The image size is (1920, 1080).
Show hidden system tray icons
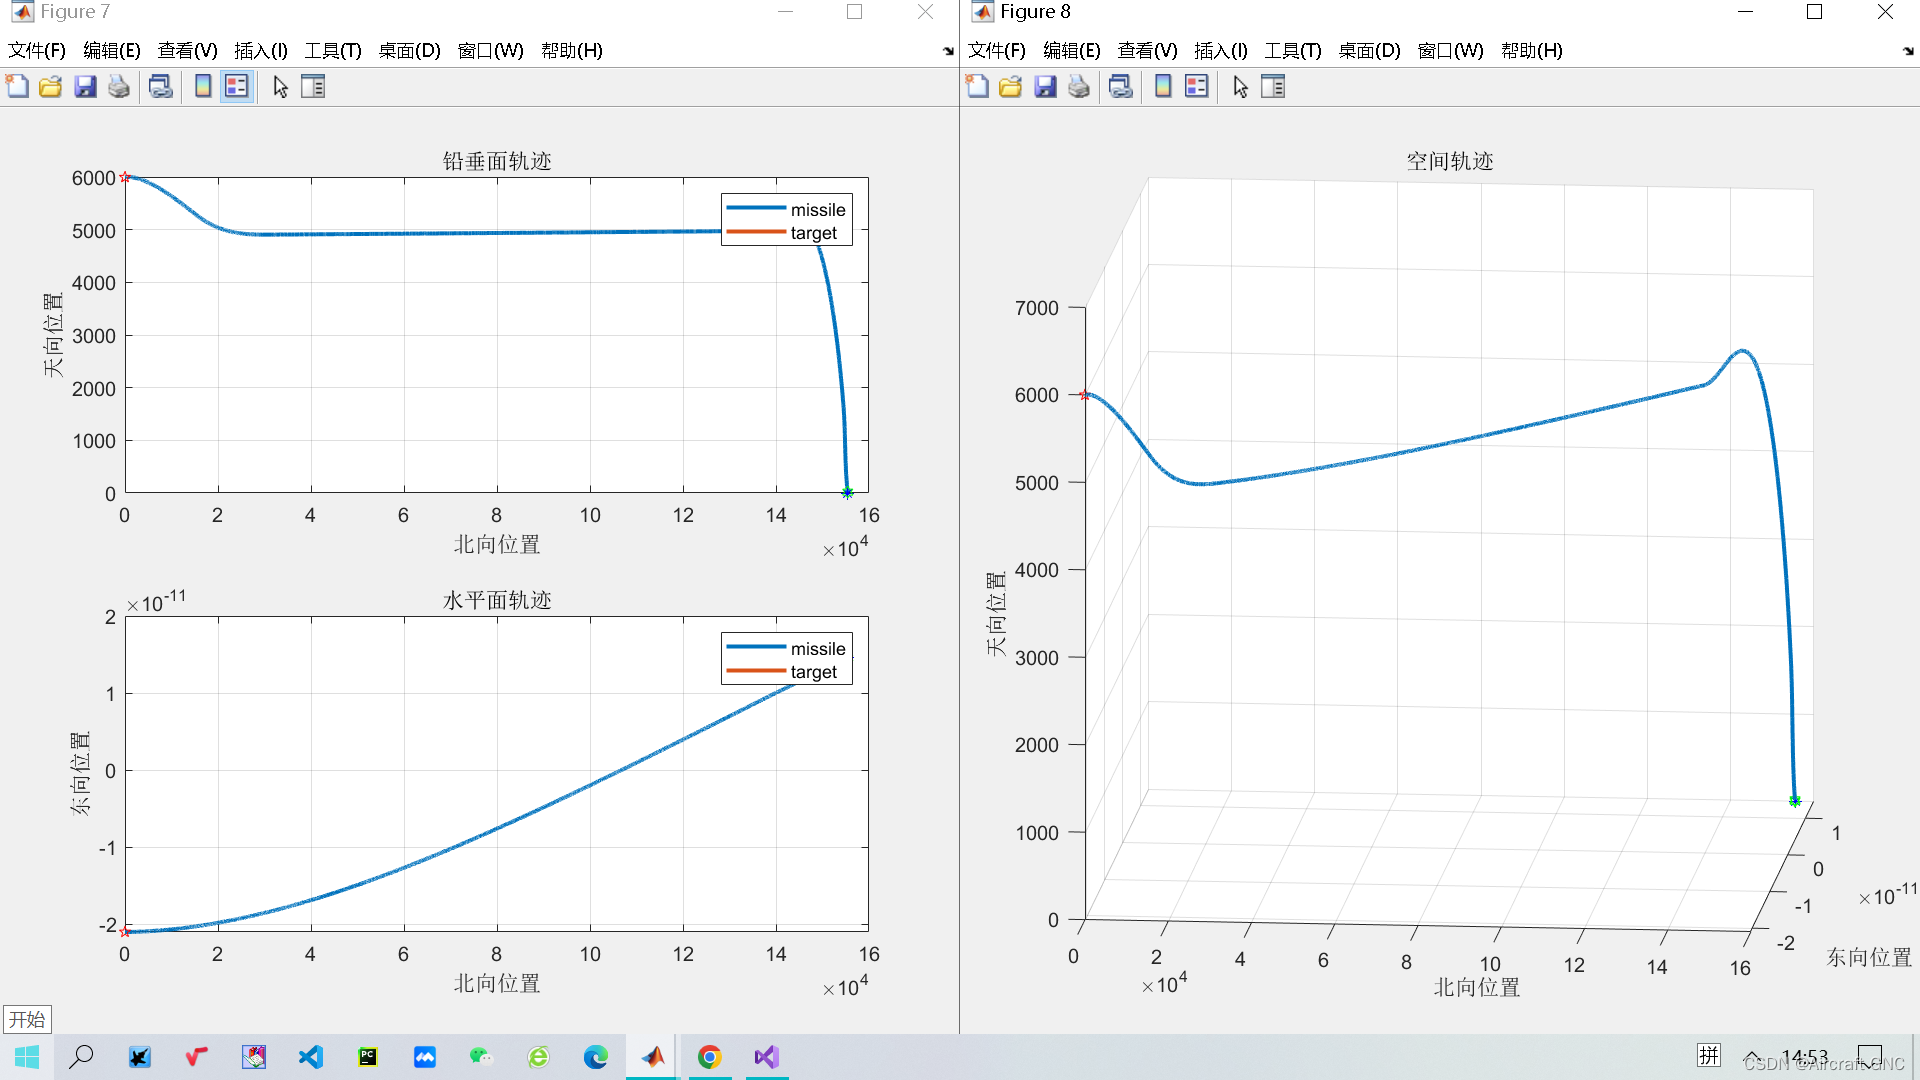click(1752, 1057)
